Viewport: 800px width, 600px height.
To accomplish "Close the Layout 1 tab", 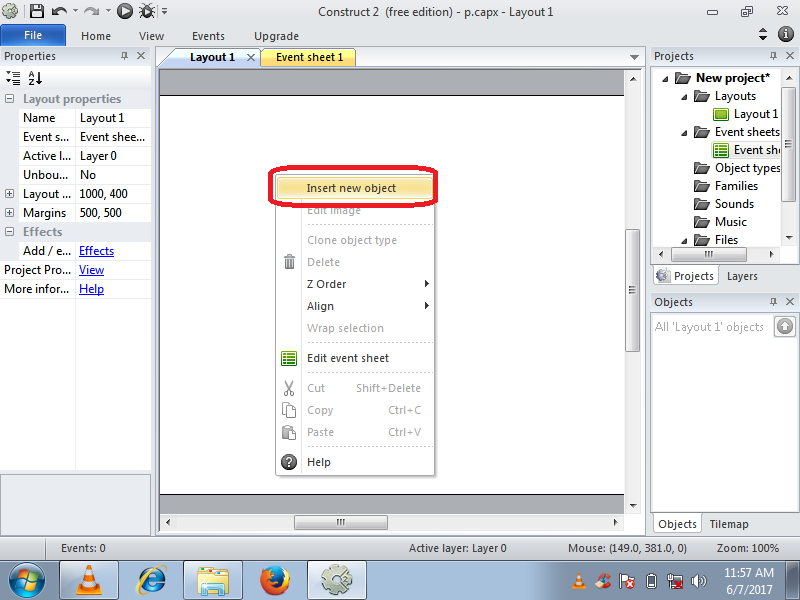I will coord(251,57).
